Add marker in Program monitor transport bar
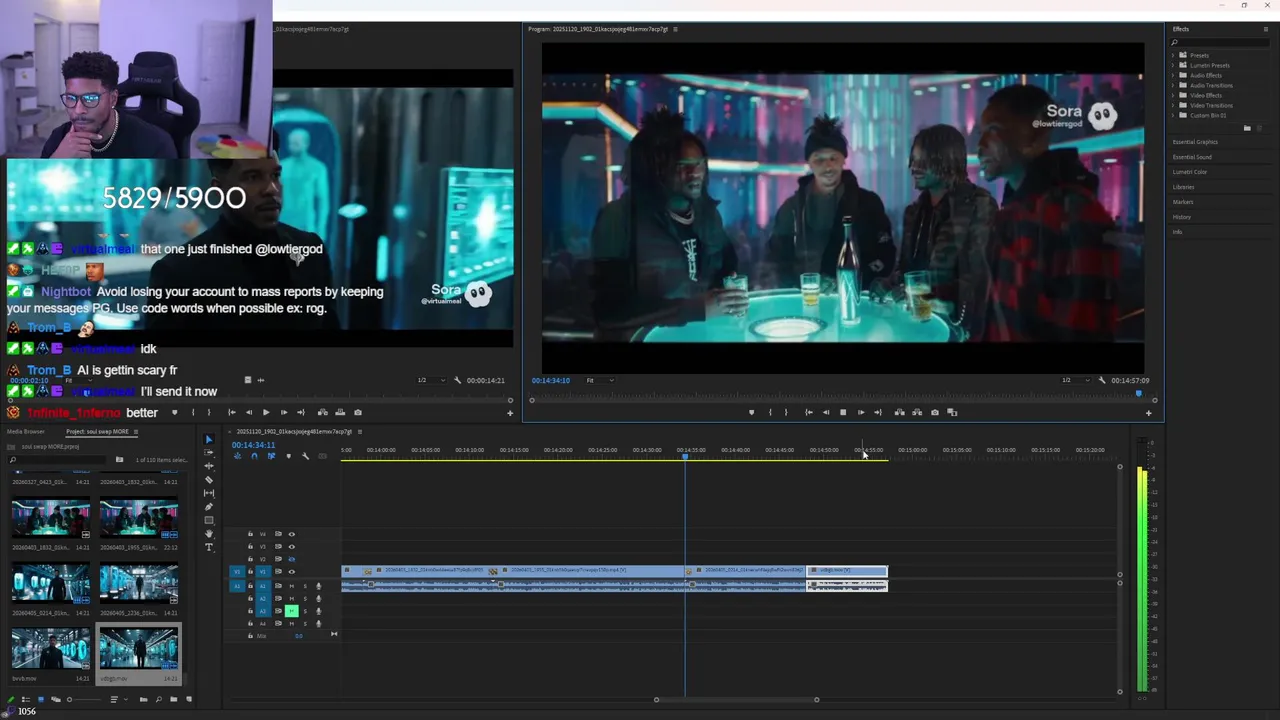 [752, 412]
